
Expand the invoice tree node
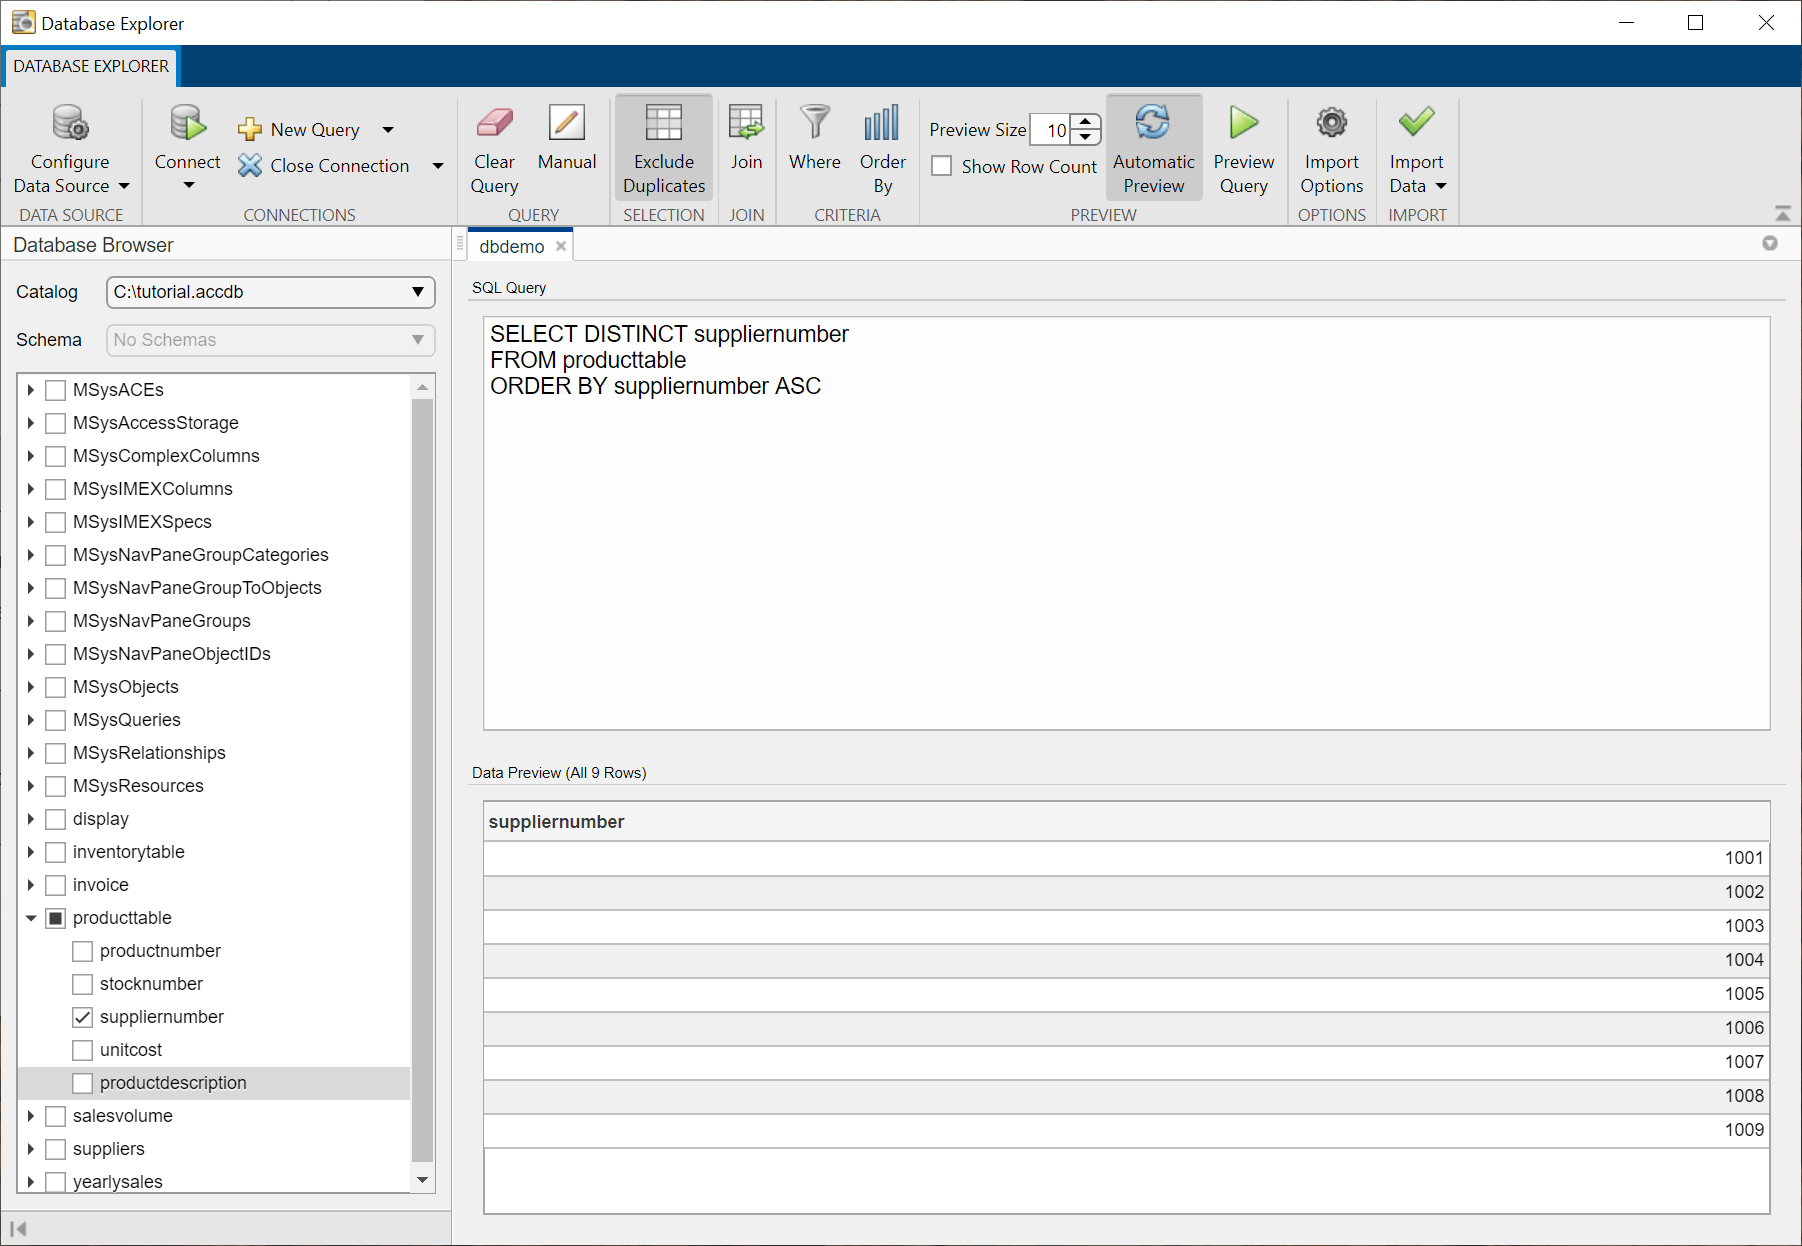[x=31, y=885]
